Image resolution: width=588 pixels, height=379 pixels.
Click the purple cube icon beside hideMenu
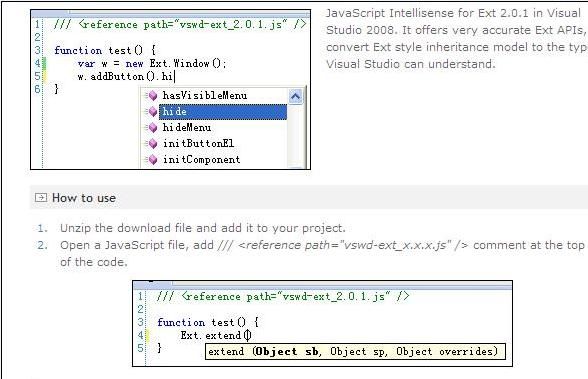coord(153,128)
